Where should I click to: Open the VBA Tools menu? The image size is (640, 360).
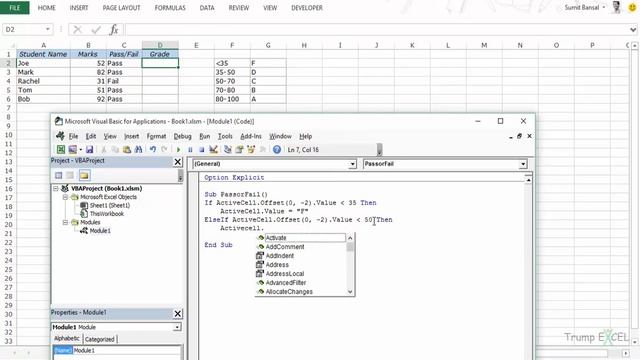[225, 136]
